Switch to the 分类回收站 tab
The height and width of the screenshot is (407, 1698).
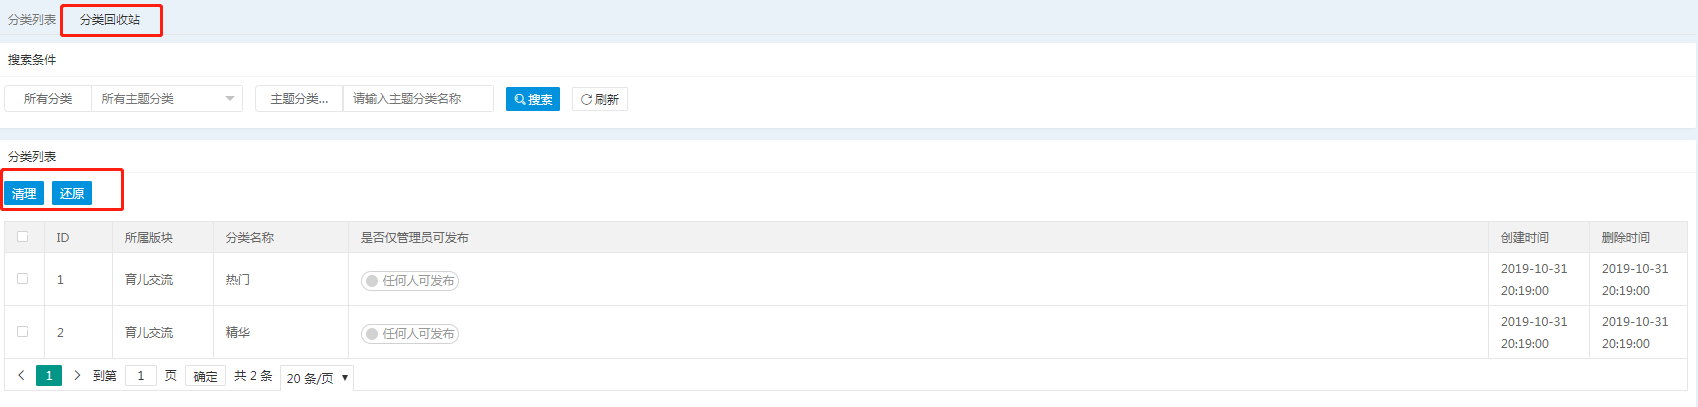[x=110, y=20]
